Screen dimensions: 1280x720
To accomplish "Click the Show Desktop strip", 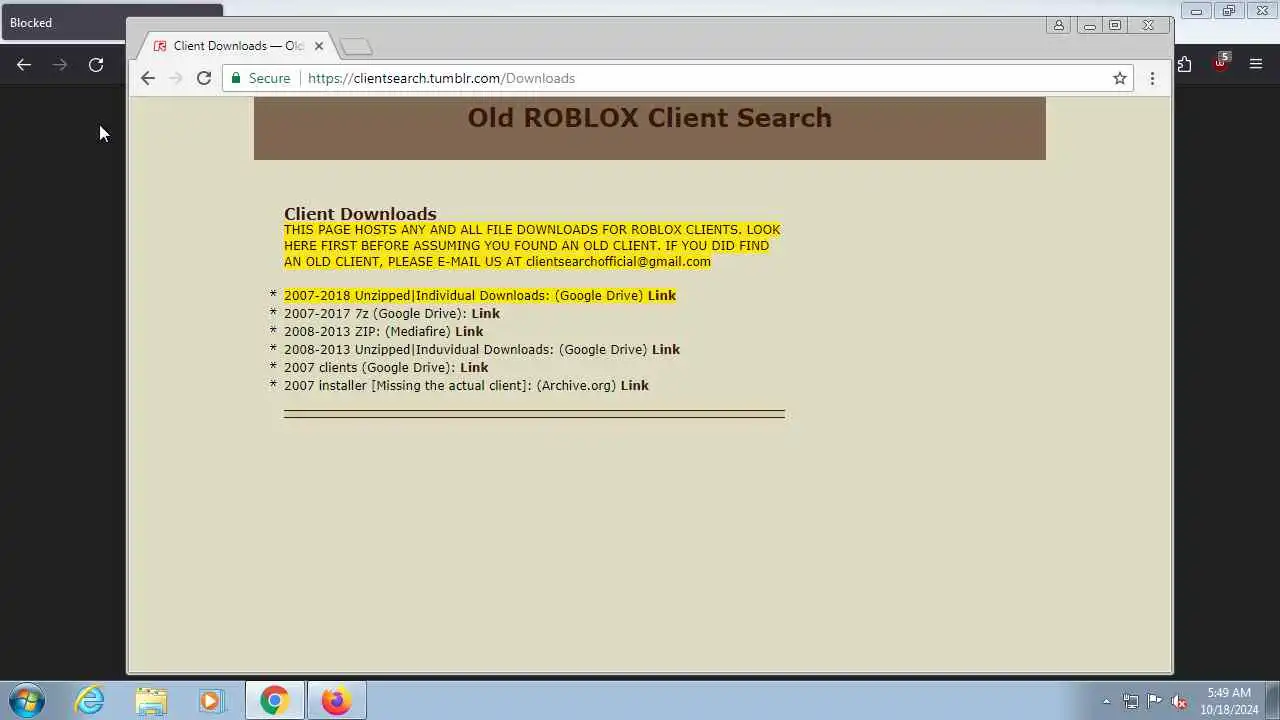I will tap(1273, 701).
